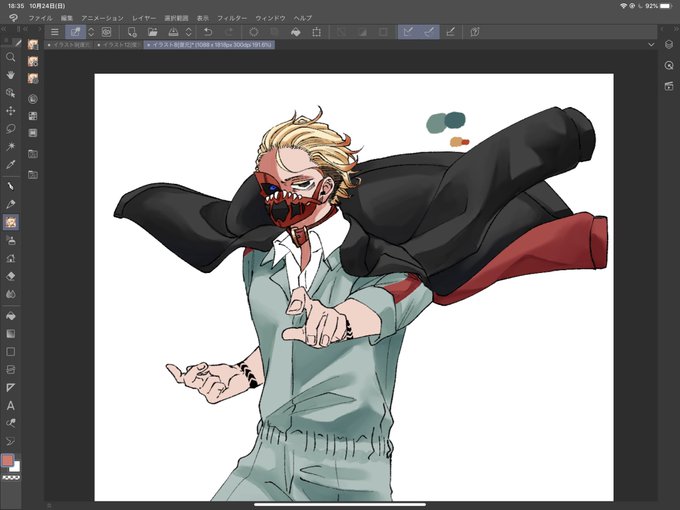Click the Fill command in the command bar
Viewport: 680px width, 510px height.
pyautogui.click(x=296, y=32)
